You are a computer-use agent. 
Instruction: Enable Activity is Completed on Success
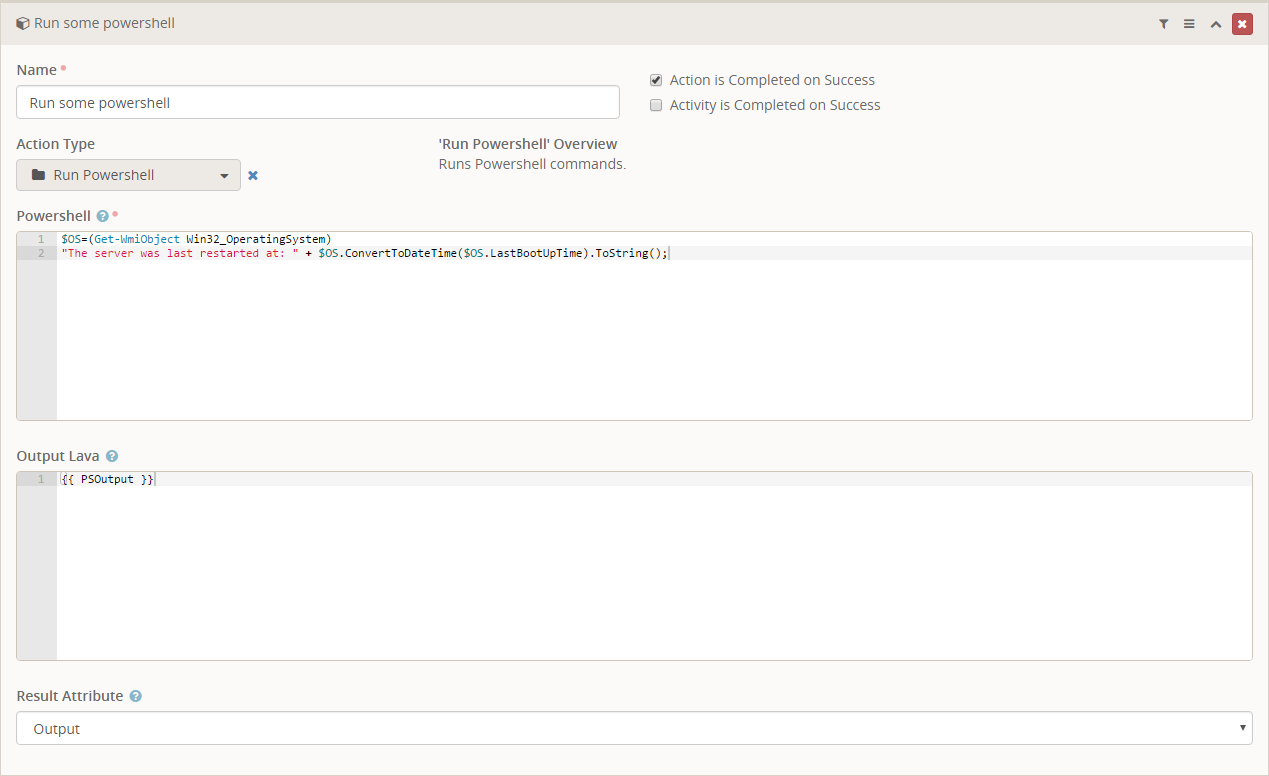[656, 105]
